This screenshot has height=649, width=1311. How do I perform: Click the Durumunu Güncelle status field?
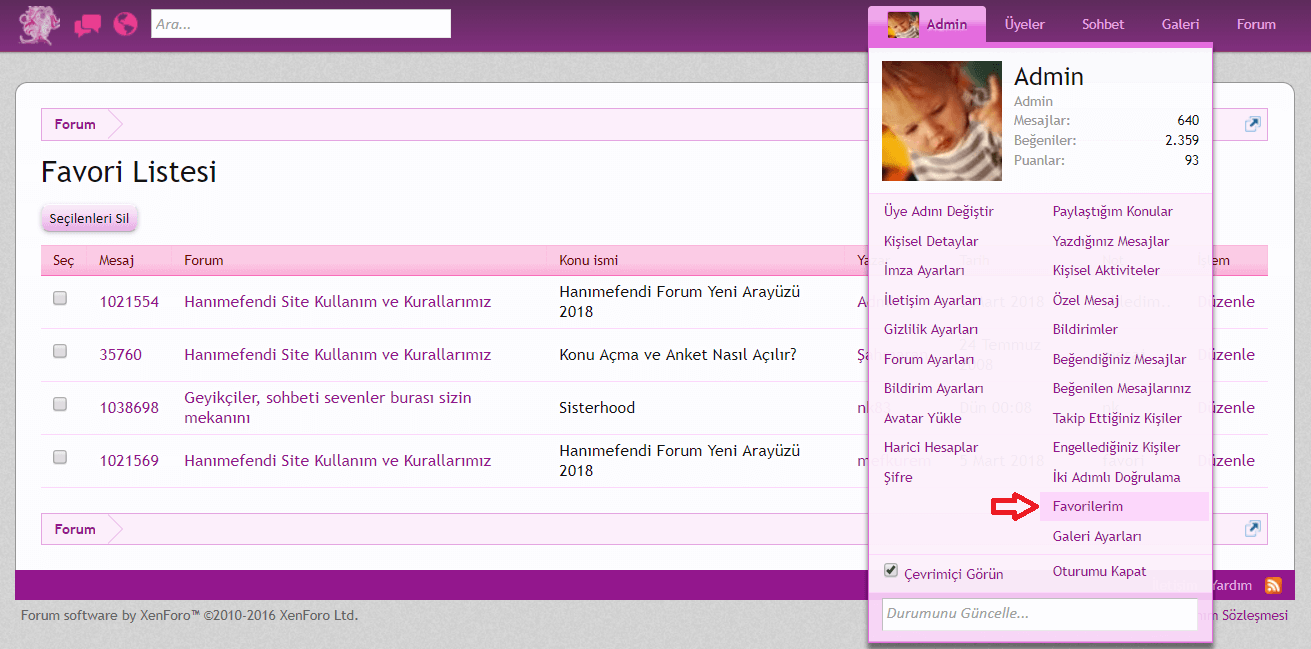click(1039, 613)
